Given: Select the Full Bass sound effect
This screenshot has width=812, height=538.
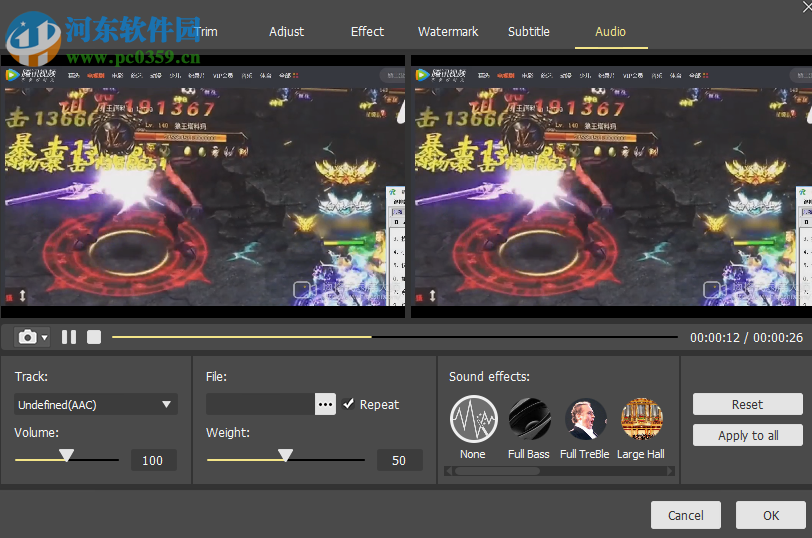Looking at the screenshot, I should point(529,419).
